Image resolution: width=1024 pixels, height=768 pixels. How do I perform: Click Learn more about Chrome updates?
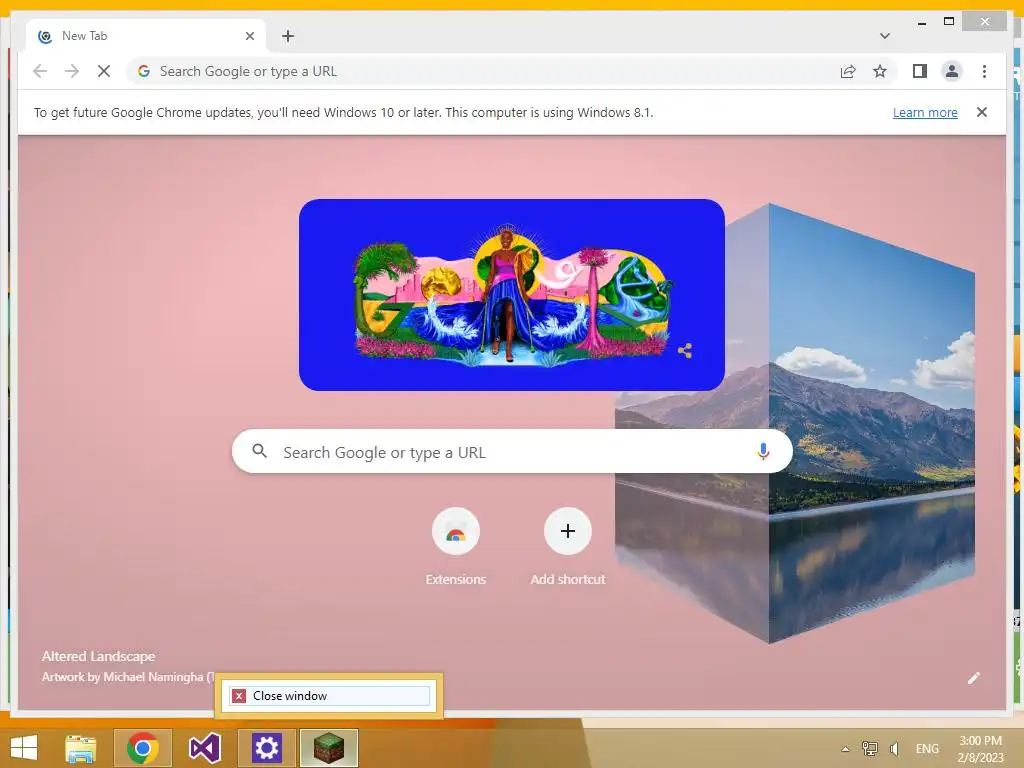tap(925, 112)
